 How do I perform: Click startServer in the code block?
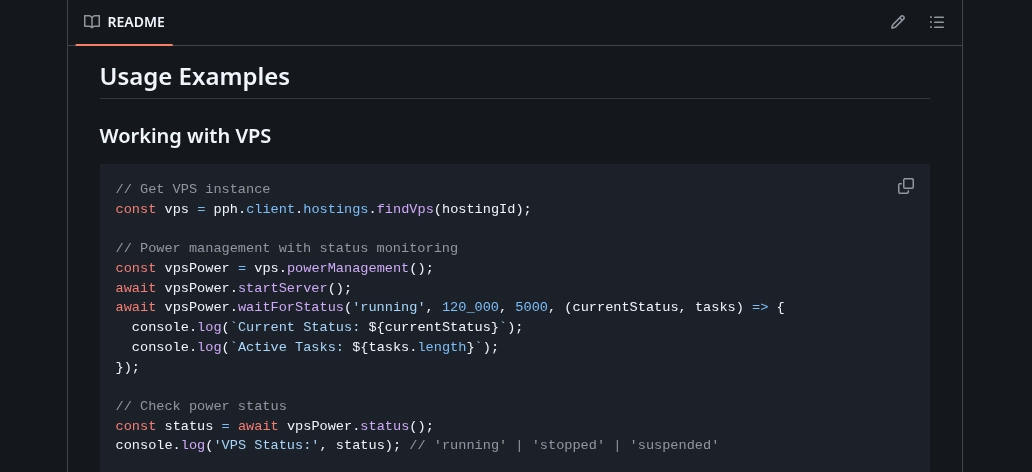(283, 288)
